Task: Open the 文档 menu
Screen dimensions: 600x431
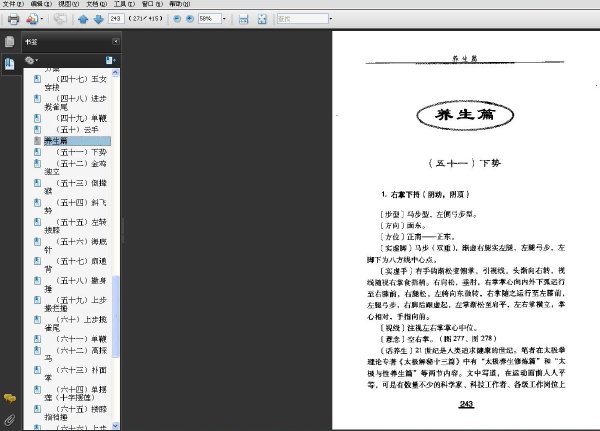Action: coord(96,4)
